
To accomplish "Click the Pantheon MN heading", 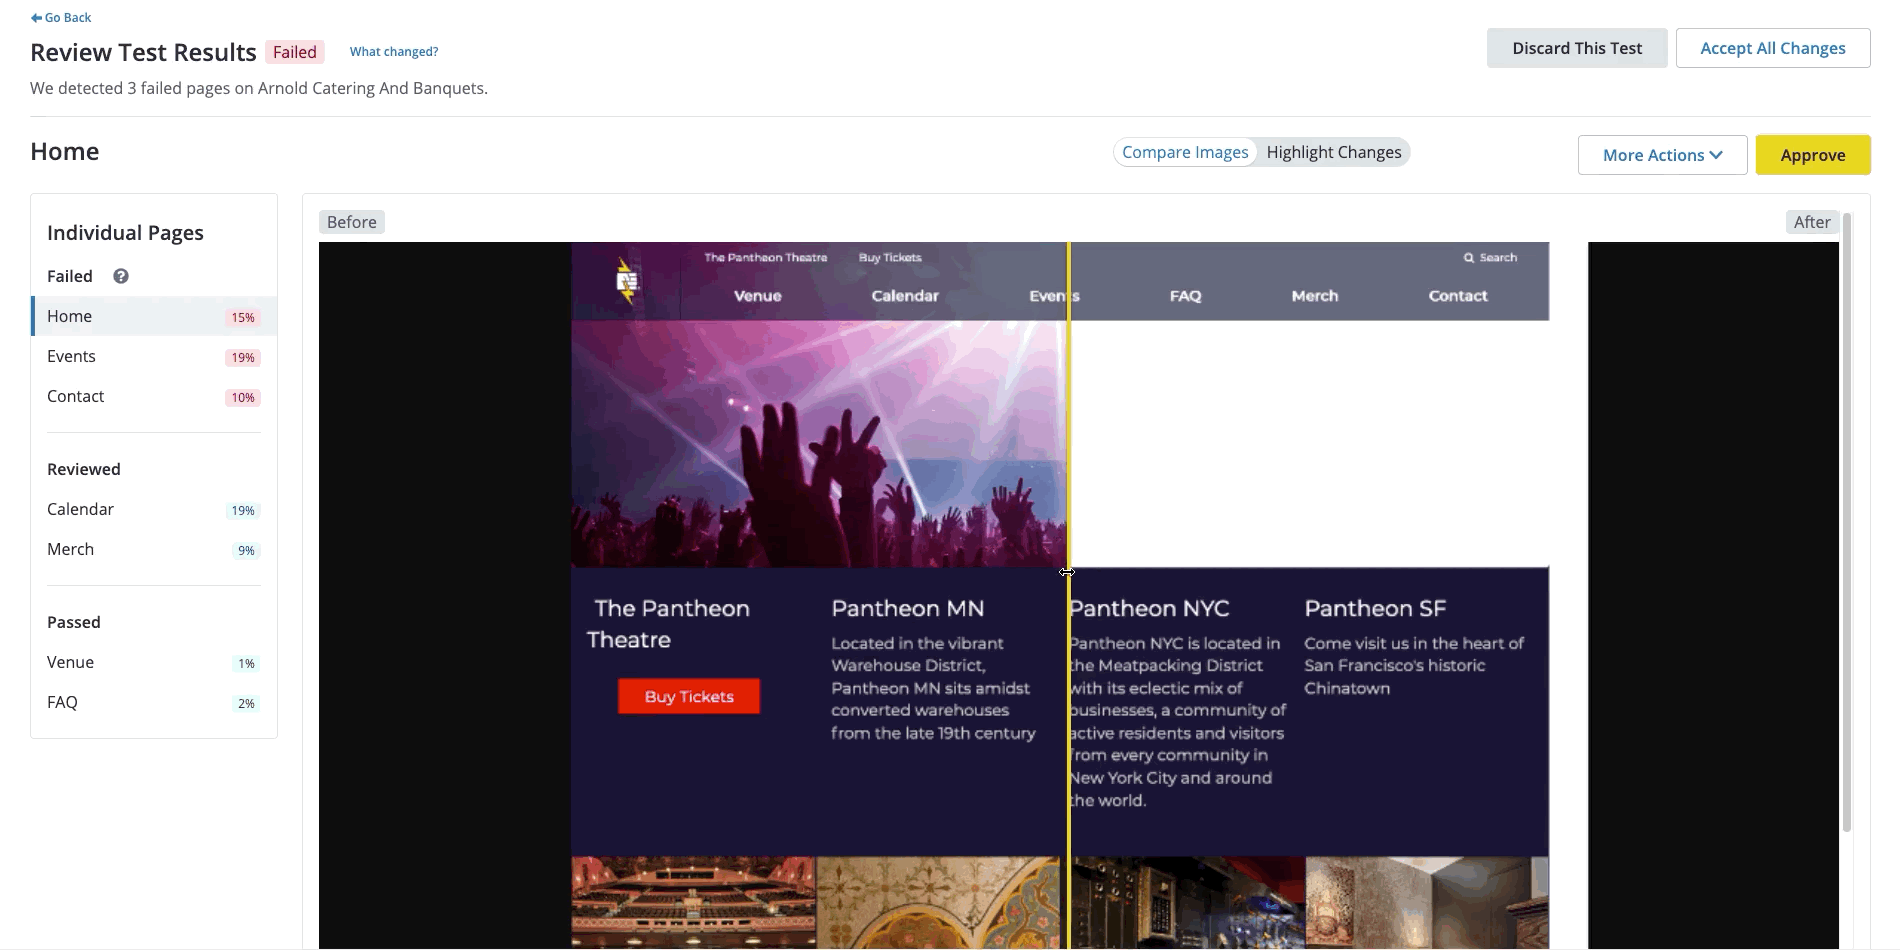I will tap(908, 608).
